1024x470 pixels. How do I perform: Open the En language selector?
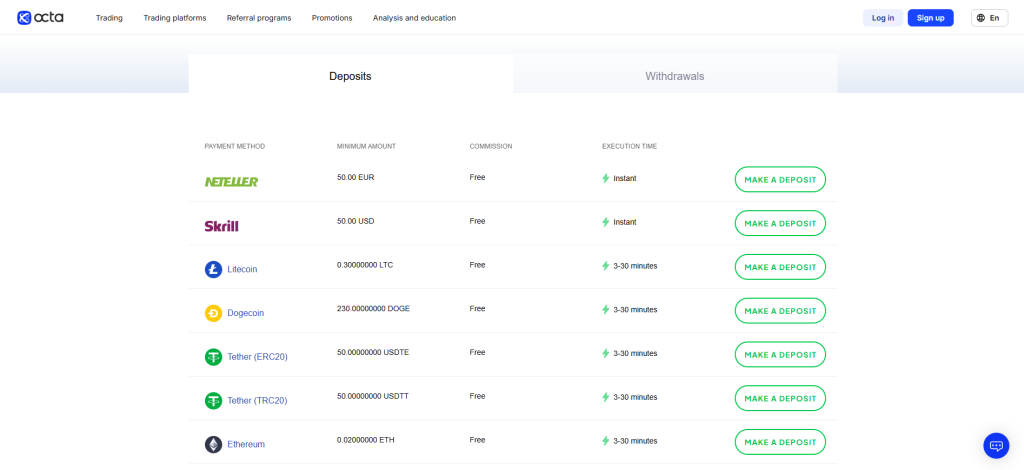[x=988, y=18]
